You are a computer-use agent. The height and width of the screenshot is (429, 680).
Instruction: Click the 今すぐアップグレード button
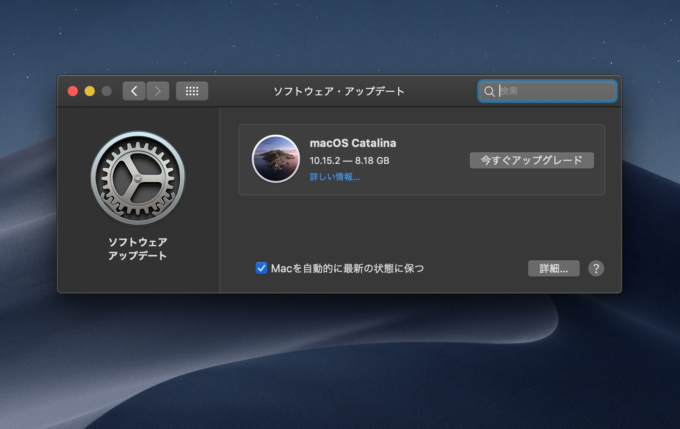coord(532,160)
